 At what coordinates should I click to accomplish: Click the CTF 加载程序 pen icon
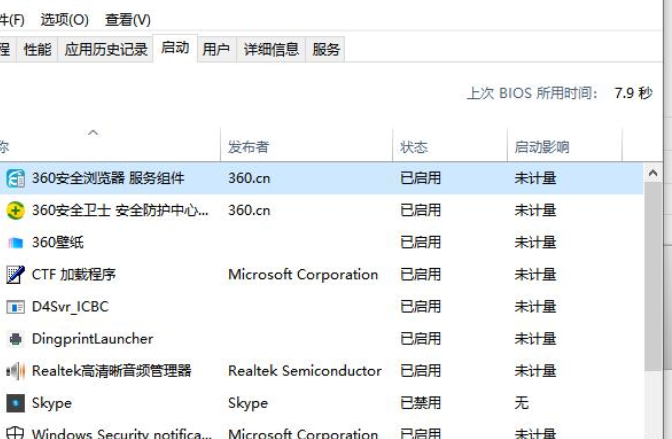pos(15,274)
